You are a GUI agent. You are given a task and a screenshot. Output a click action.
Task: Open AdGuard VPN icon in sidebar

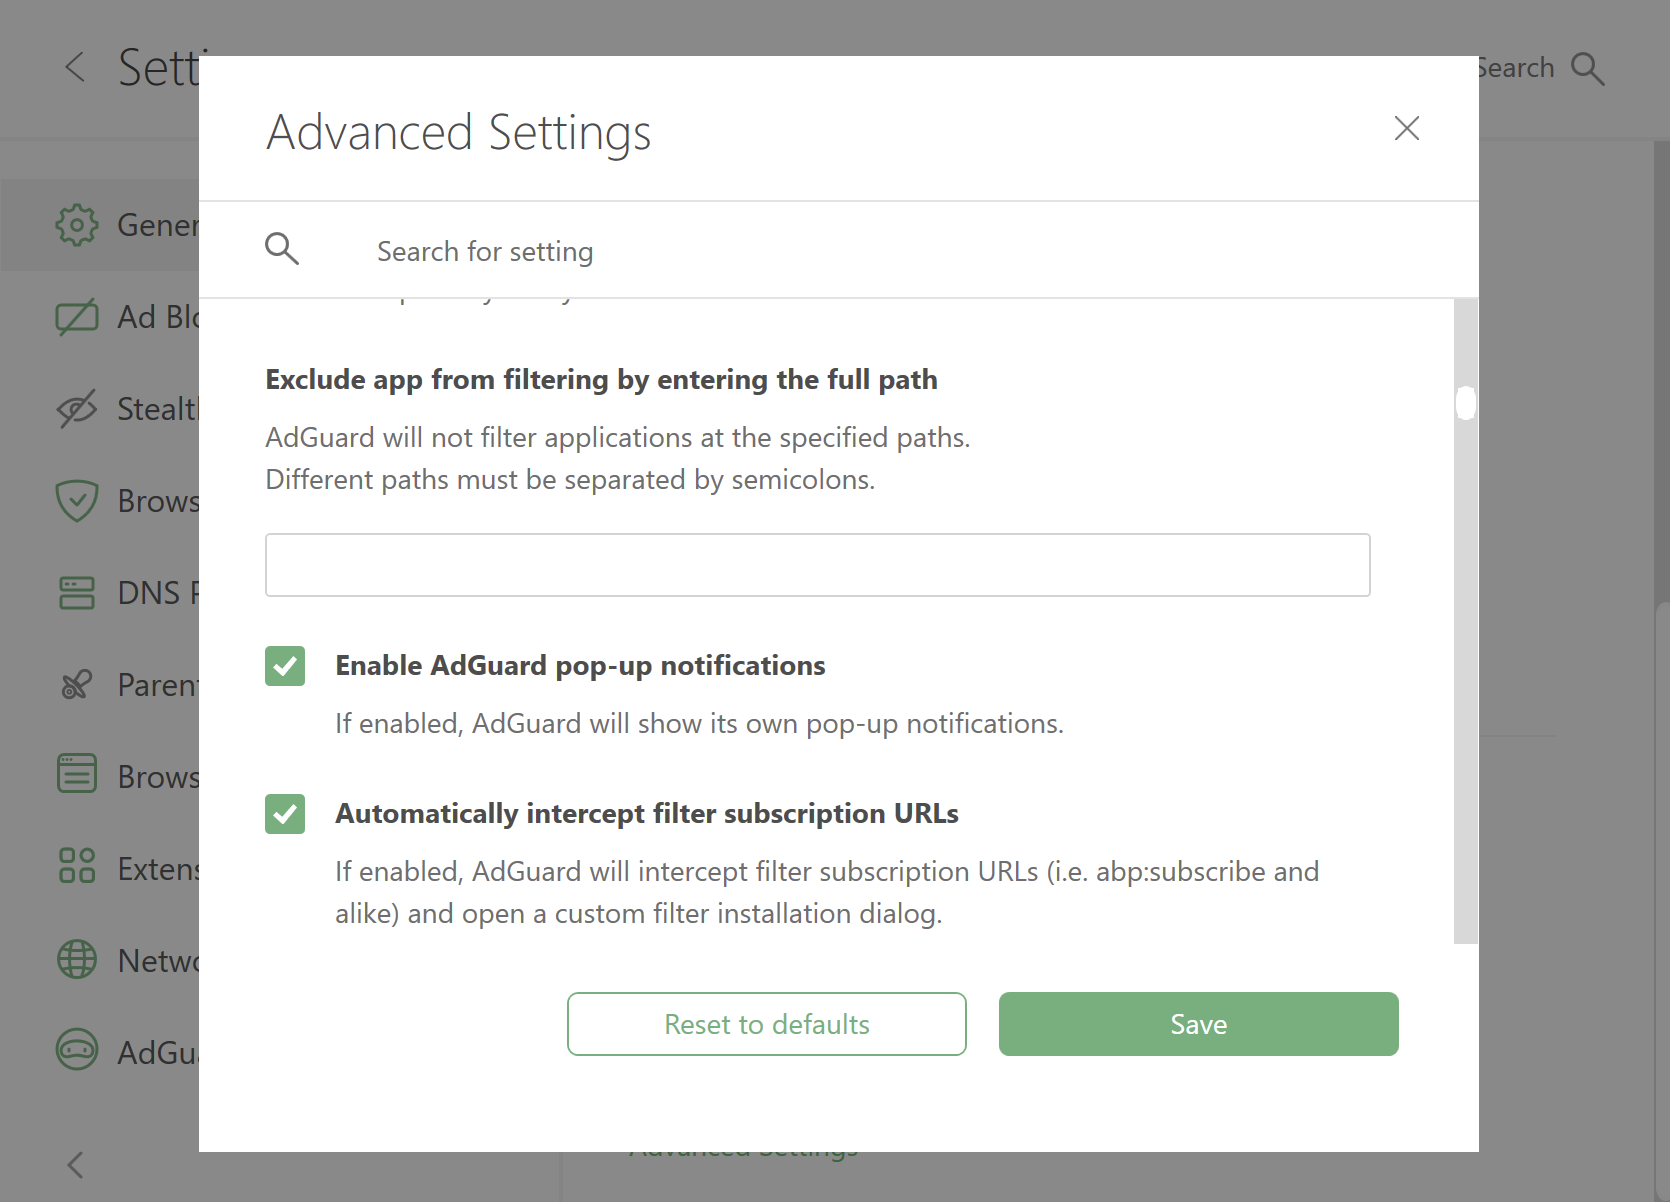pos(77,1050)
